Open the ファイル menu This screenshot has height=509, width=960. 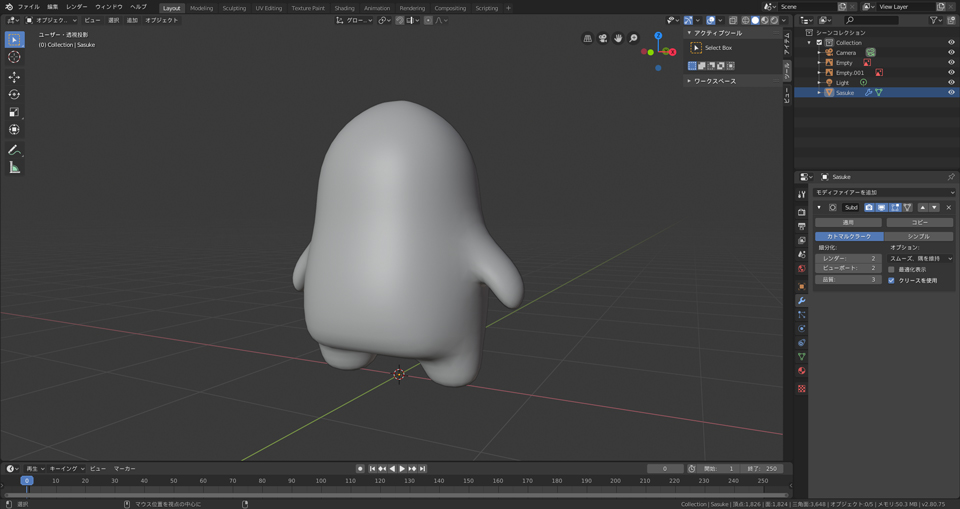point(28,7)
